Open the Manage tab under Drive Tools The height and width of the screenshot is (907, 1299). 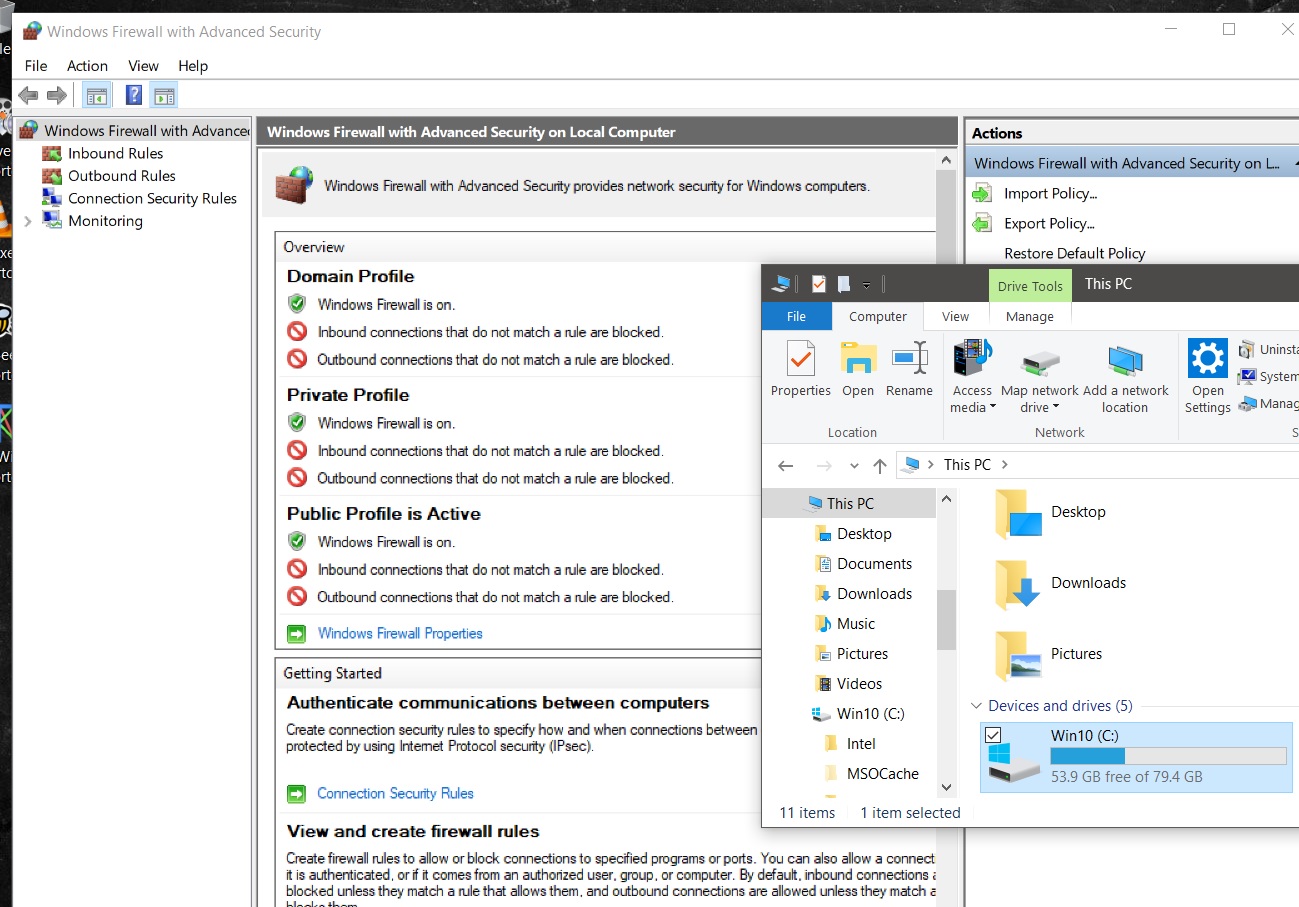click(x=1030, y=316)
